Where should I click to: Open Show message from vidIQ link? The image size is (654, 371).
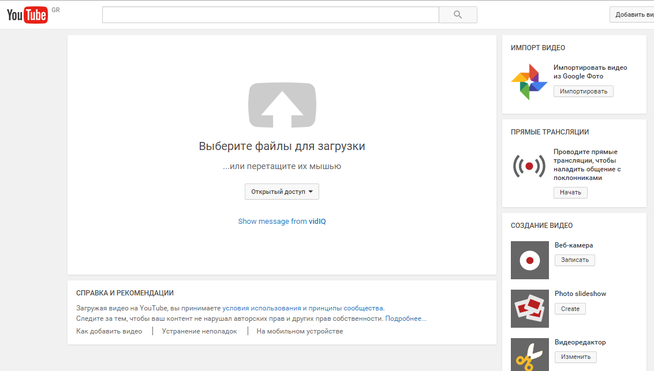pos(282,221)
